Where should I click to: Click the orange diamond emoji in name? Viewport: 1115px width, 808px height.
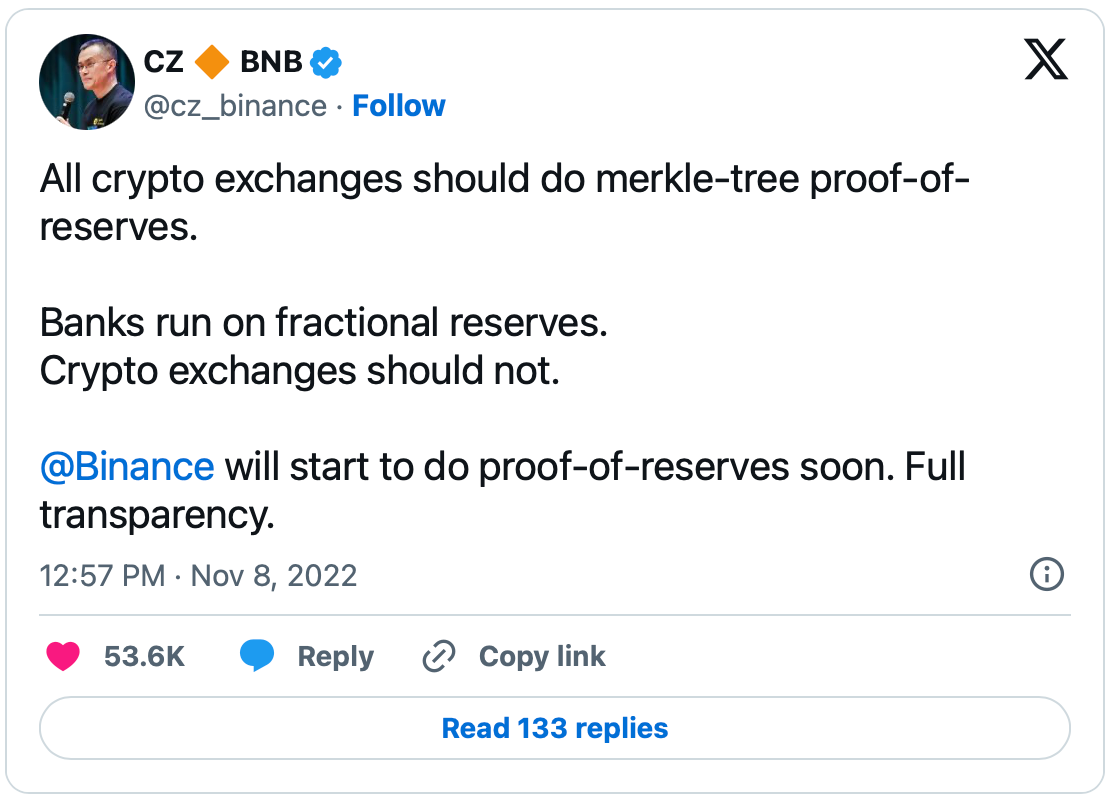pyautogui.click(x=212, y=63)
